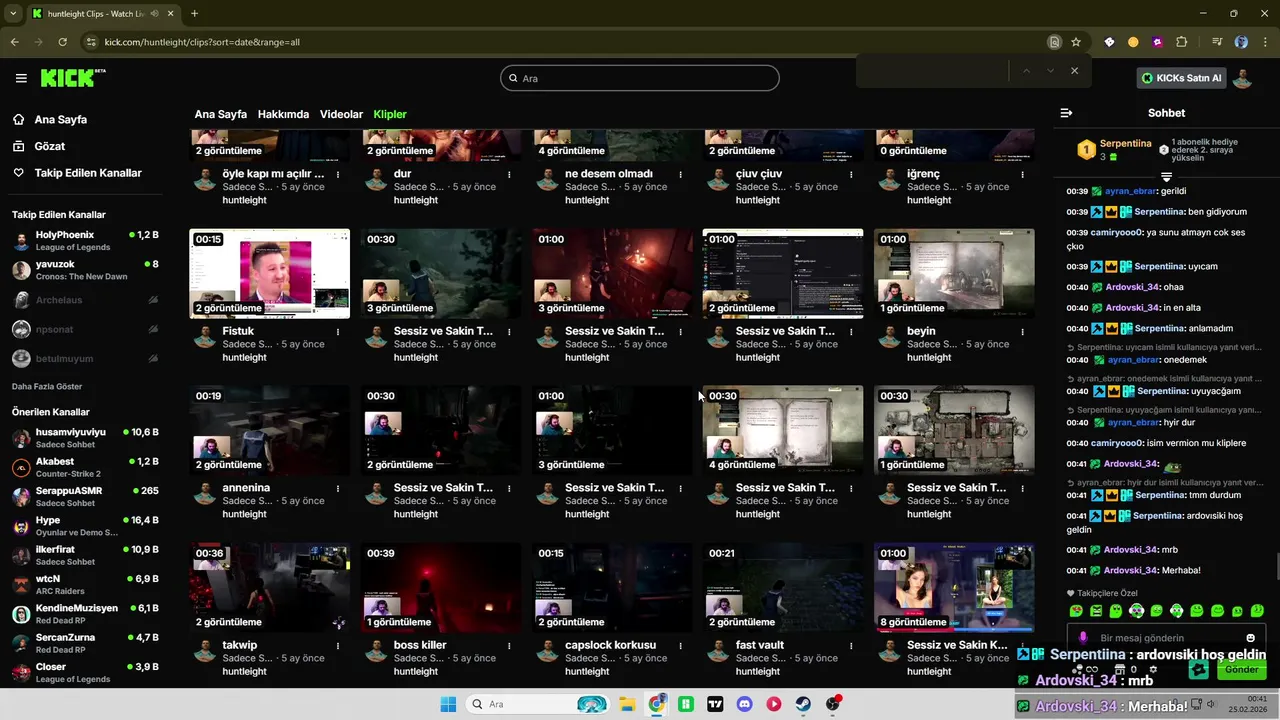Viewport: 1280px width, 720px height.
Task: Switch to the Ana Sayfa channel tab
Action: tap(221, 114)
